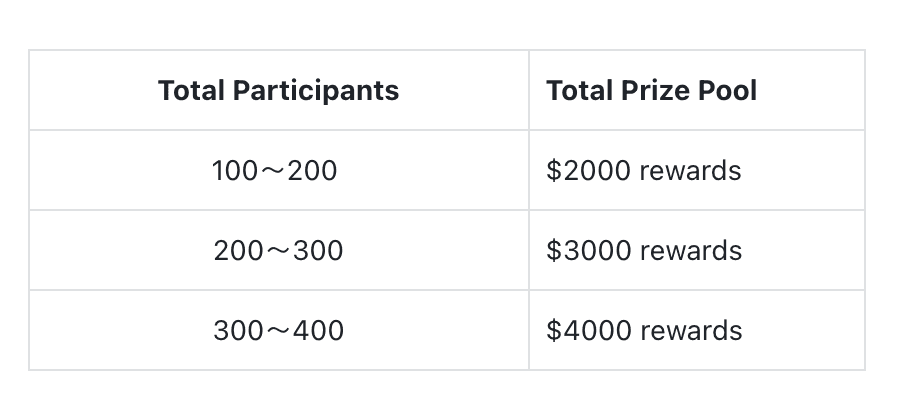Click the "$2000 rewards" prize cell
This screenshot has width=914, height=400.
tap(643, 171)
